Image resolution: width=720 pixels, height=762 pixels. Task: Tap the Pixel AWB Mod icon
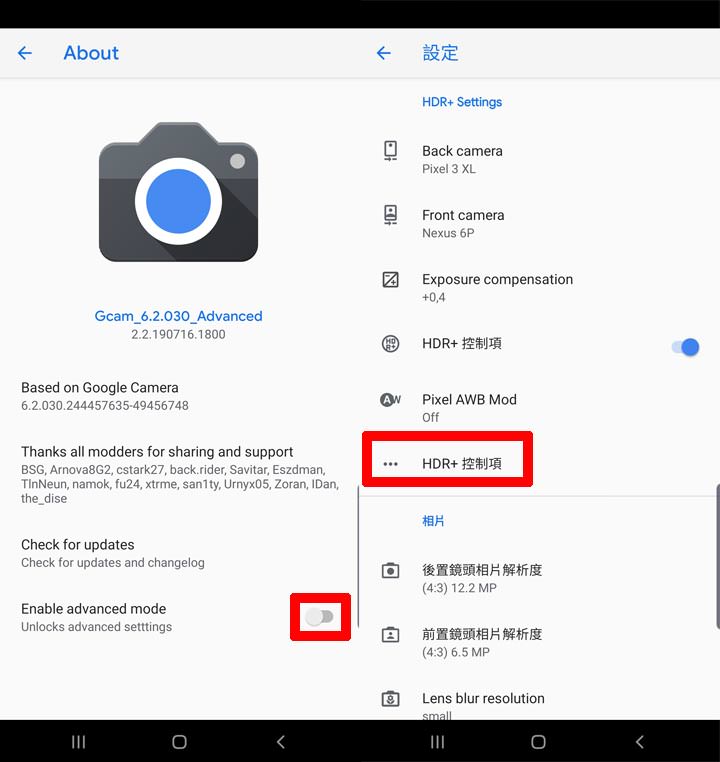pyautogui.click(x=391, y=400)
